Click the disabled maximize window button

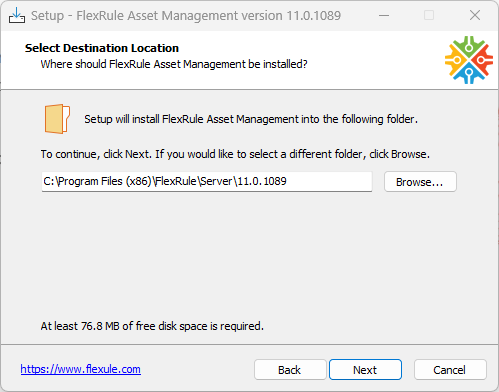tap(429, 15)
